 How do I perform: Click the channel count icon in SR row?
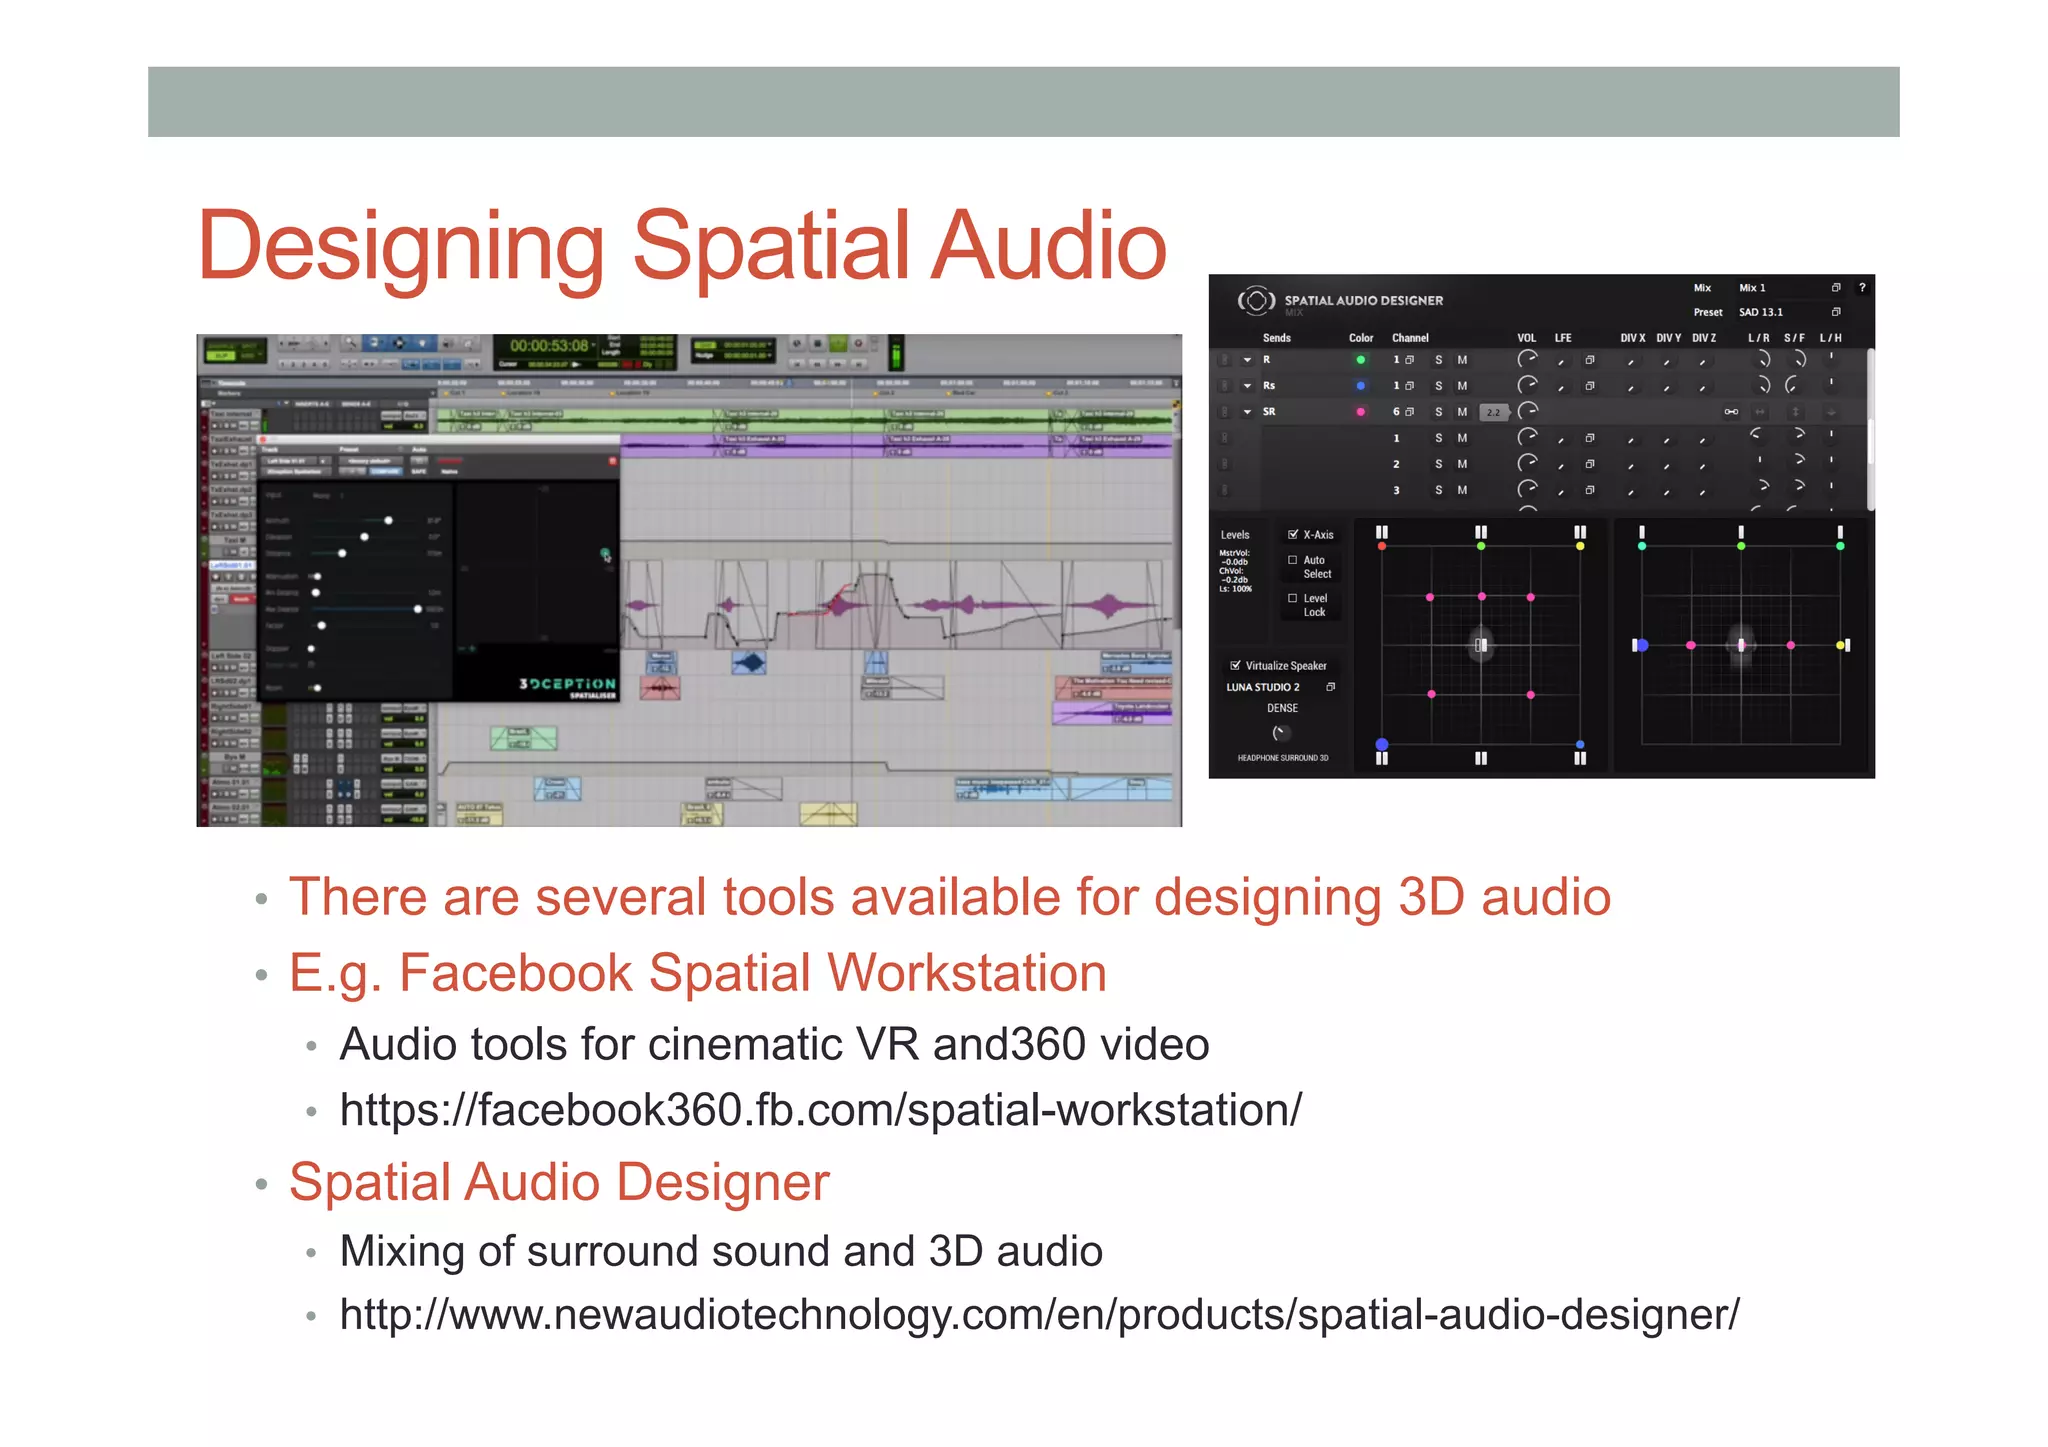pos(1410,412)
